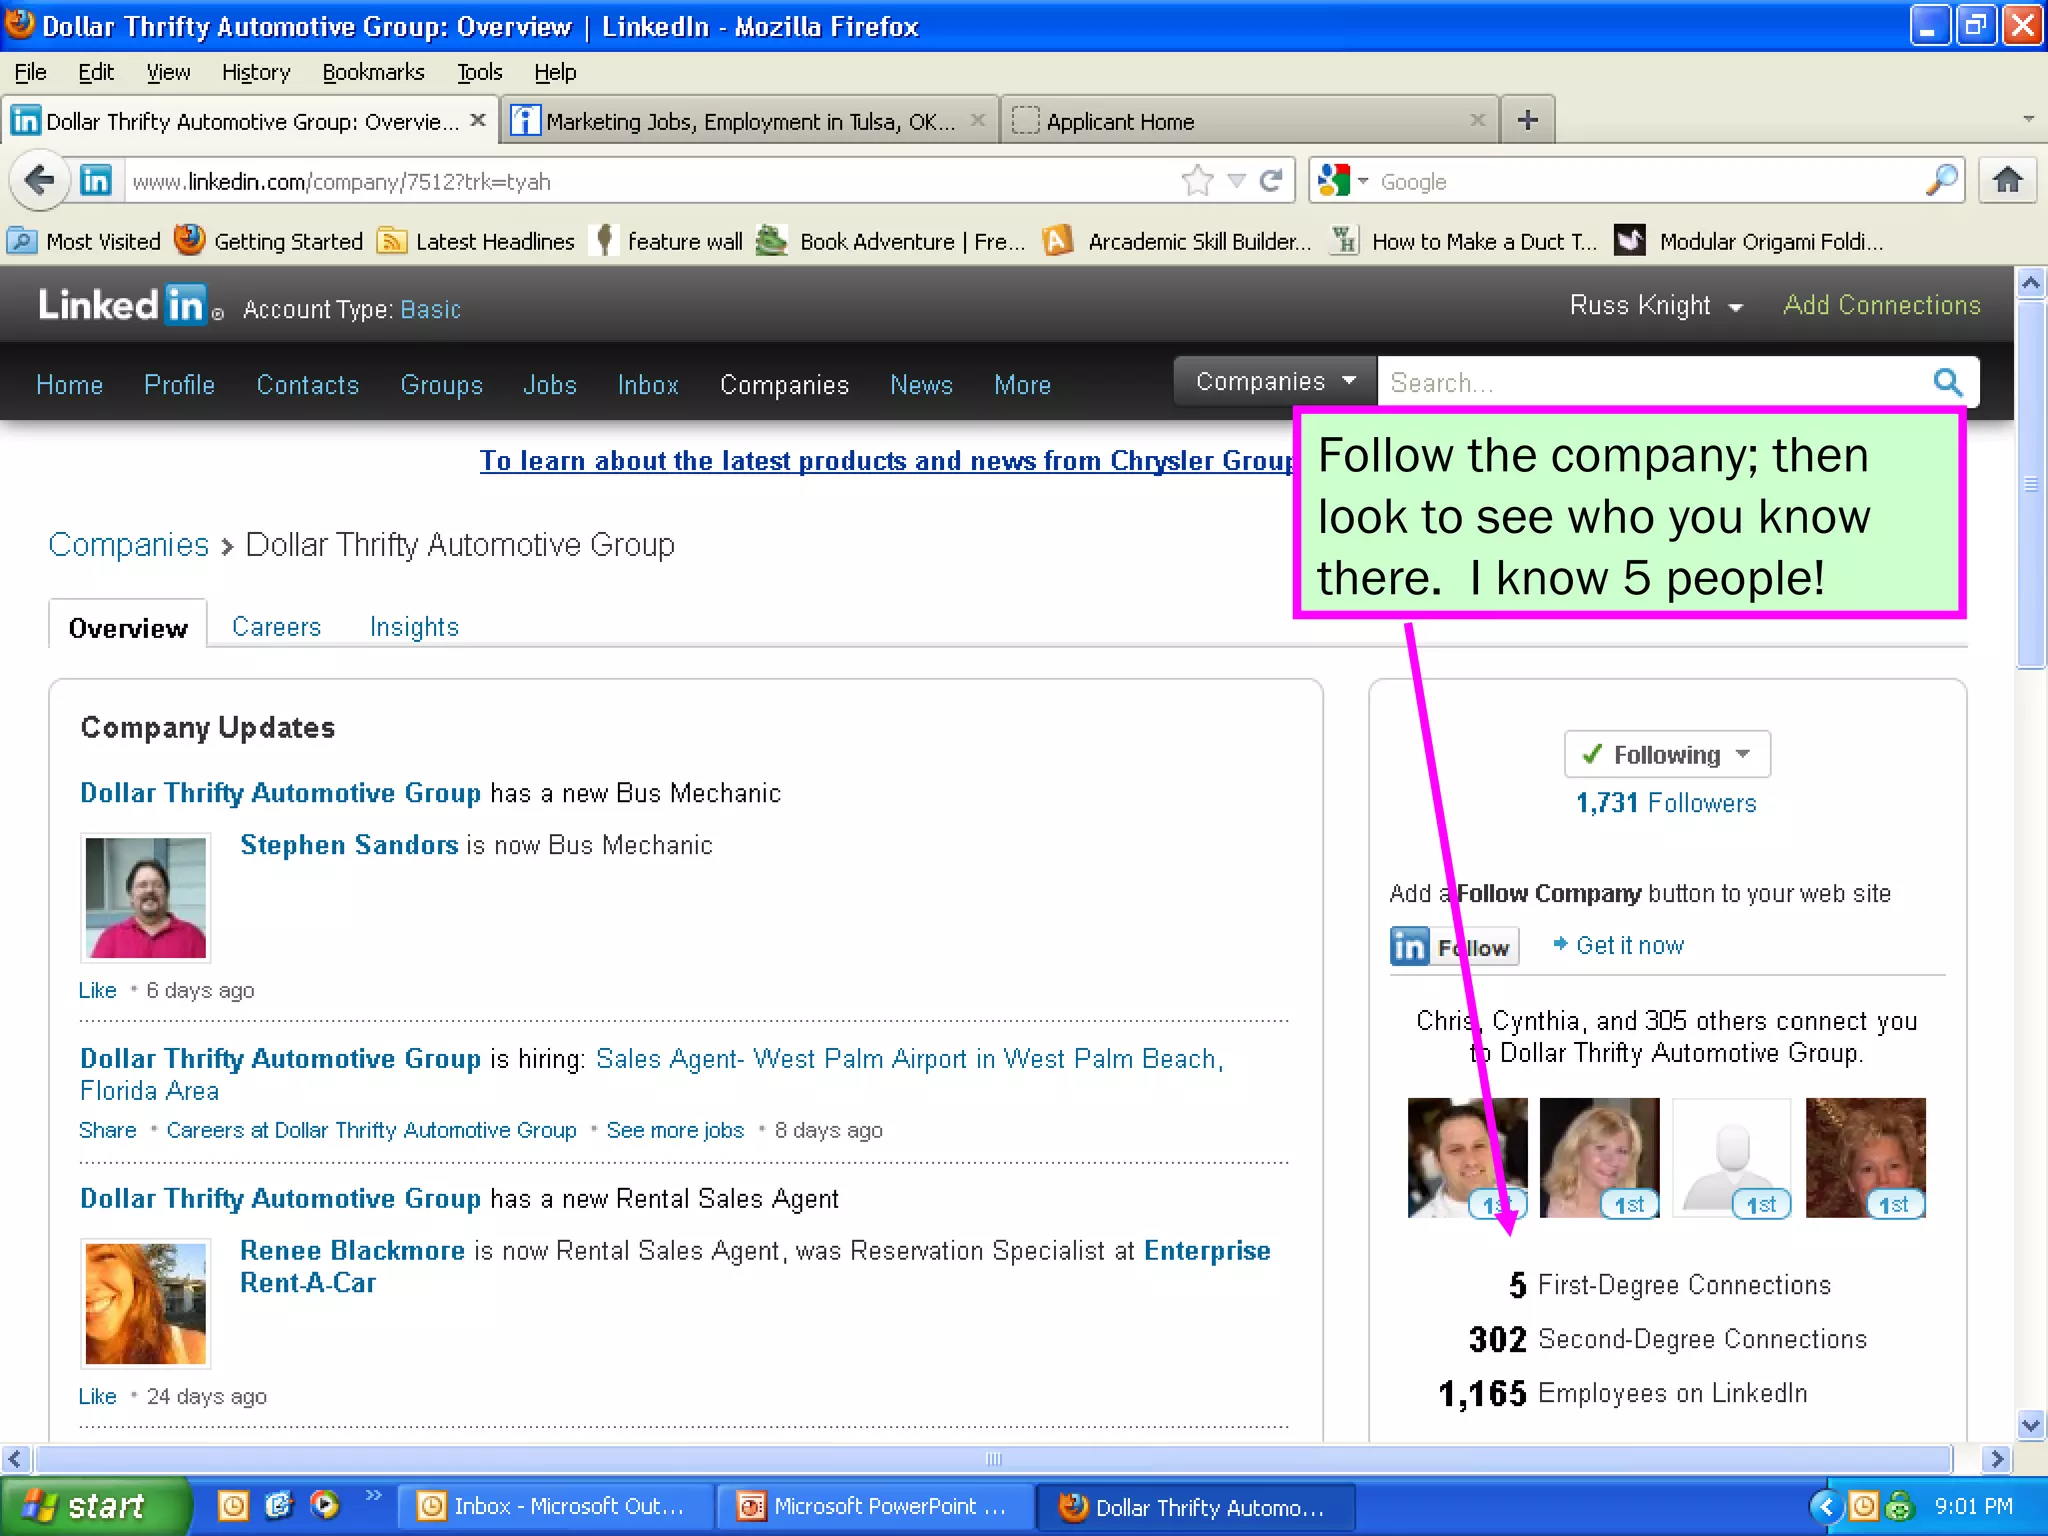Switch to the Insights tab
2048x1536 pixels.
coord(414,627)
